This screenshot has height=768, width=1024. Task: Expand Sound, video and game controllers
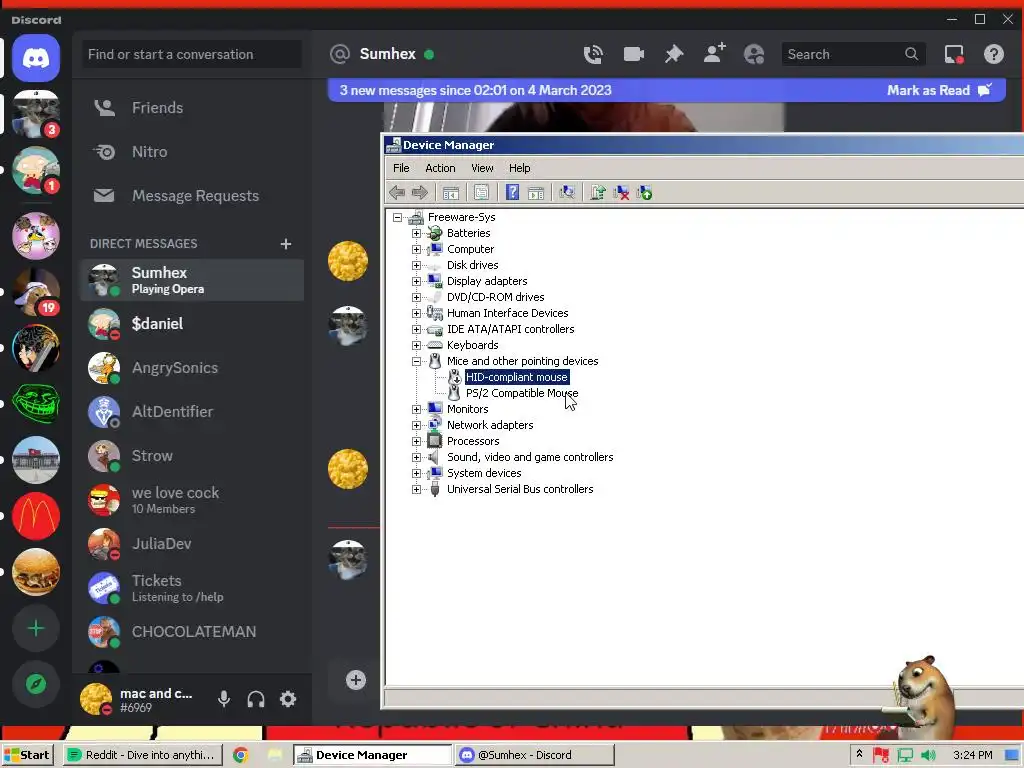coord(416,457)
